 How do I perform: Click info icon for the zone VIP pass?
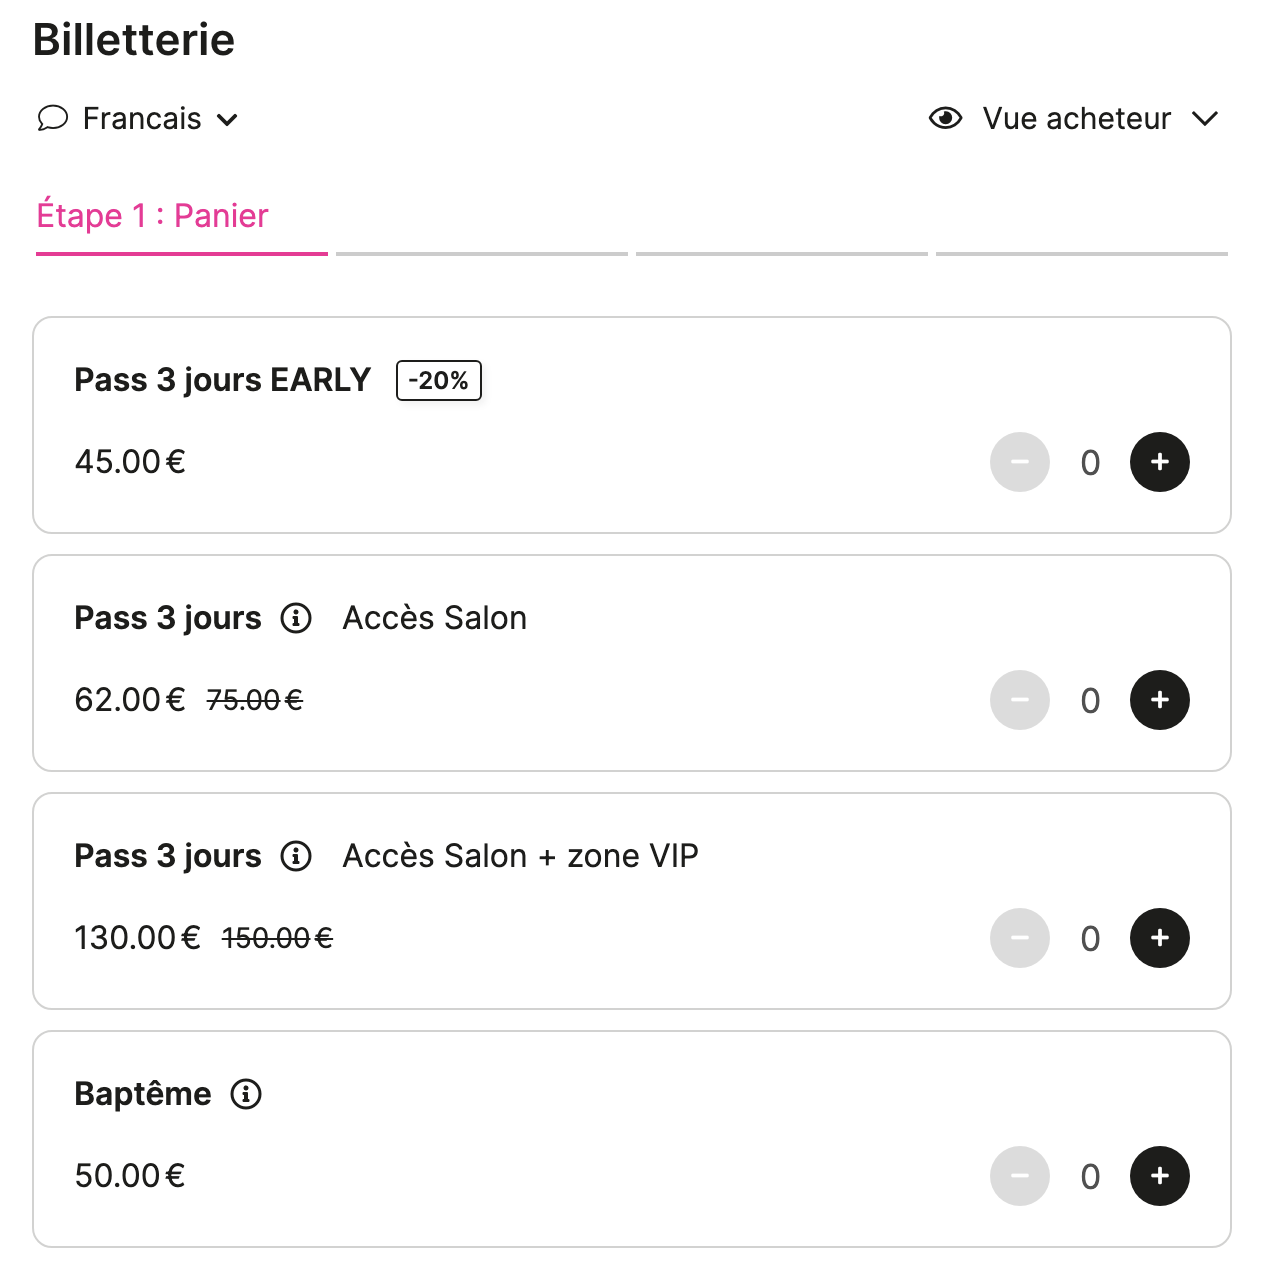296,856
